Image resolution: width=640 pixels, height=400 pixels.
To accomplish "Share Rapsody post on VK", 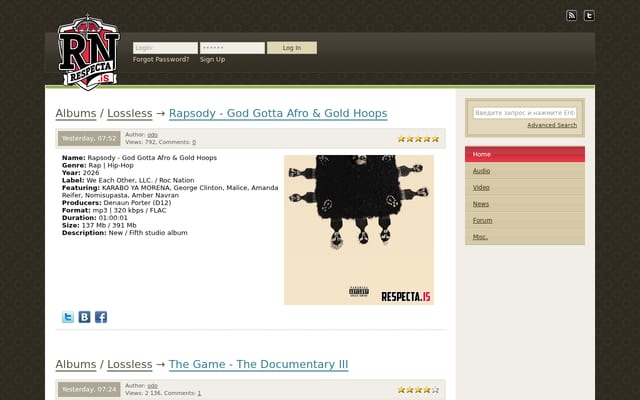I will [x=84, y=317].
